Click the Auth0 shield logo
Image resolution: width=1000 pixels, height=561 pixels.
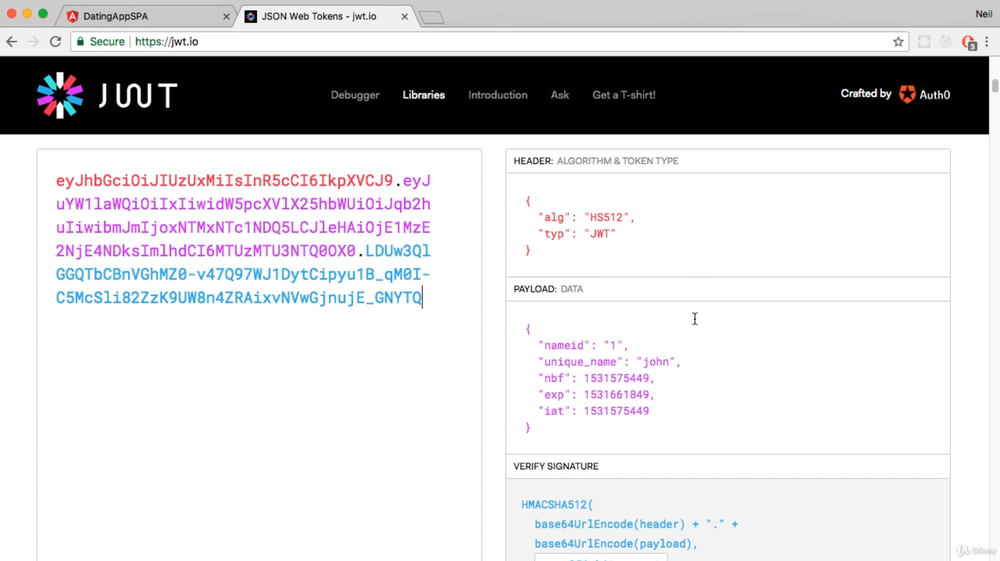tap(907, 94)
